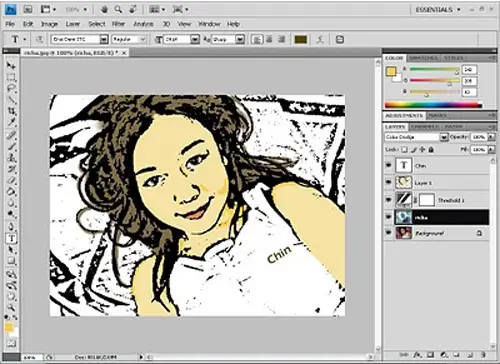This screenshot has height=364, width=500.
Task: Click Create warped text icon
Action: click(320, 40)
